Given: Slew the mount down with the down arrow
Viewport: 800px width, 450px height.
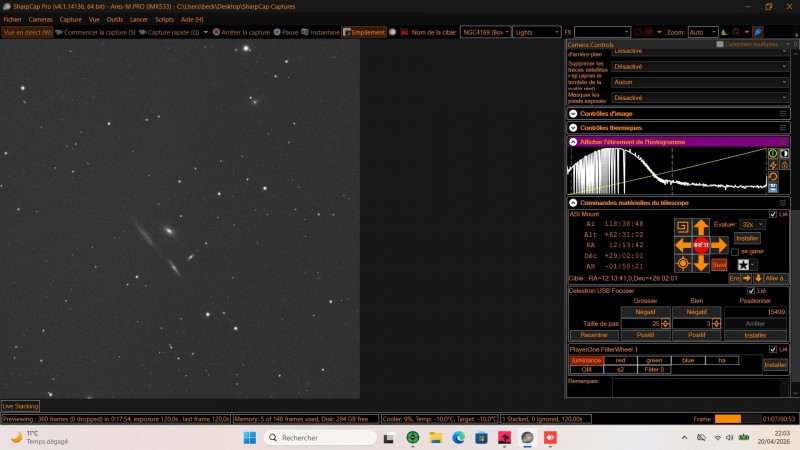Looking at the screenshot, I should (x=701, y=264).
